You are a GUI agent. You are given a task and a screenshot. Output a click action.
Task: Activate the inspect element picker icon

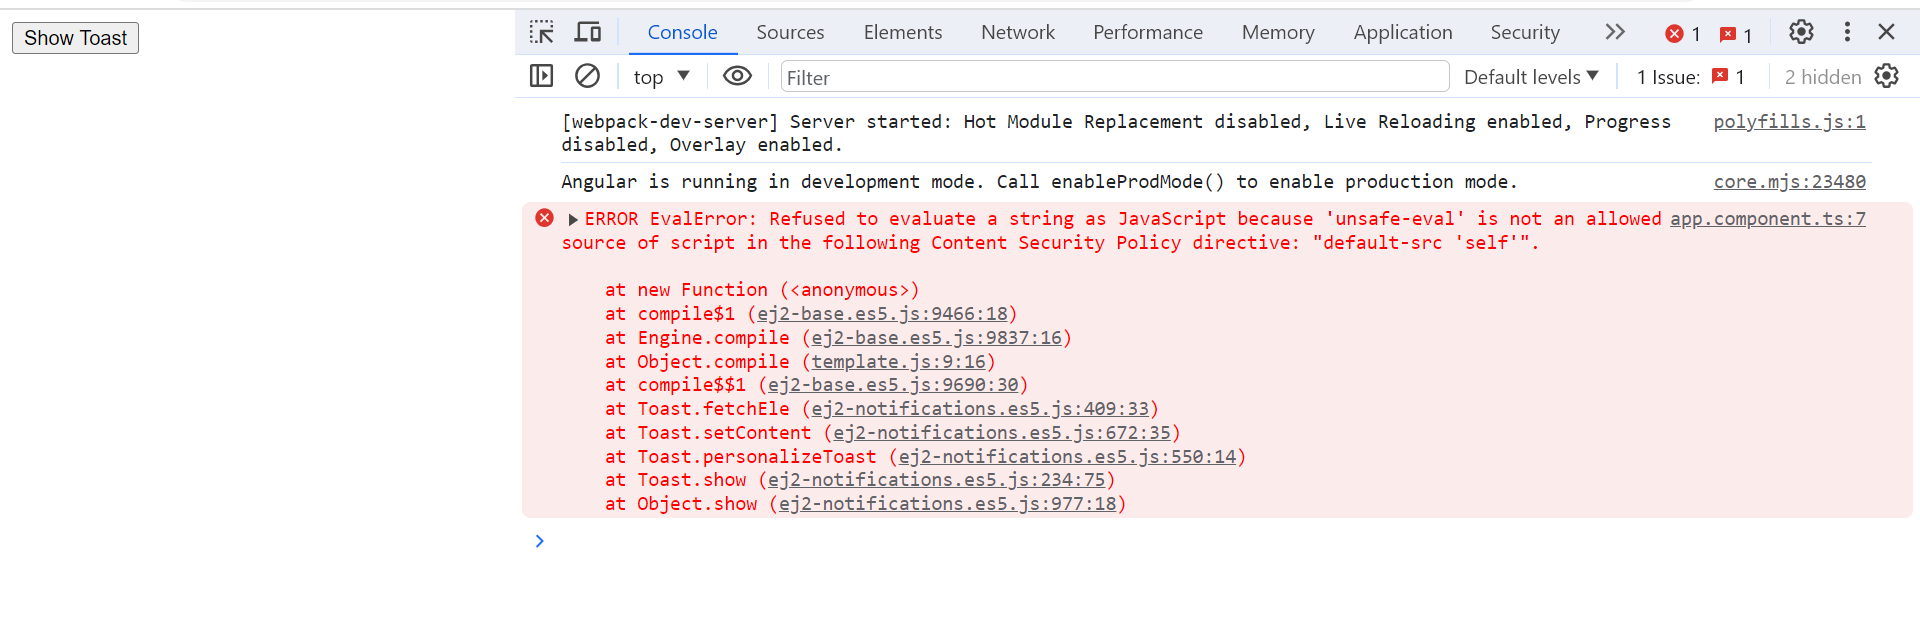click(x=542, y=32)
